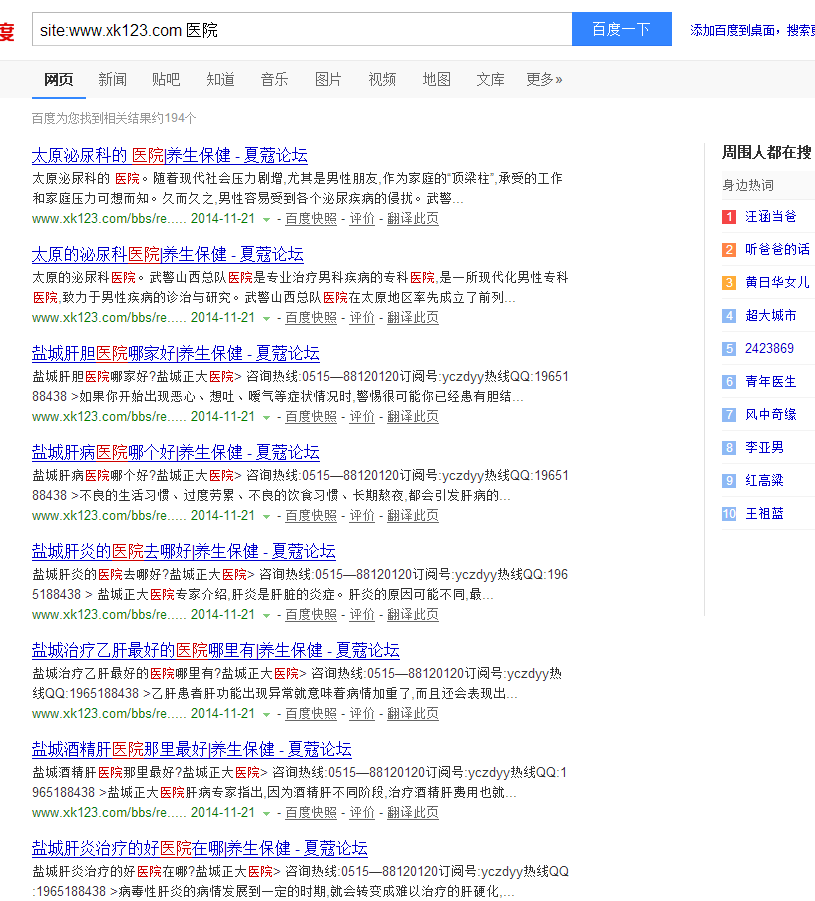Expand the 更多» menu

point(542,79)
